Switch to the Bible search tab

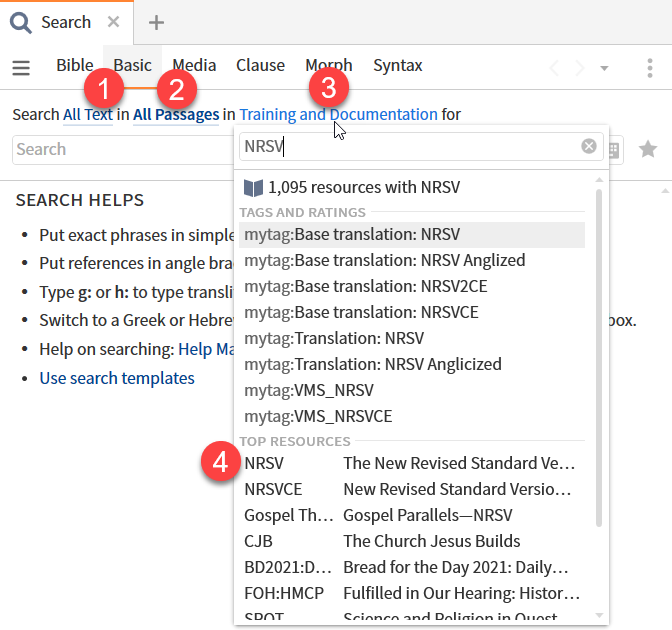tap(75, 65)
